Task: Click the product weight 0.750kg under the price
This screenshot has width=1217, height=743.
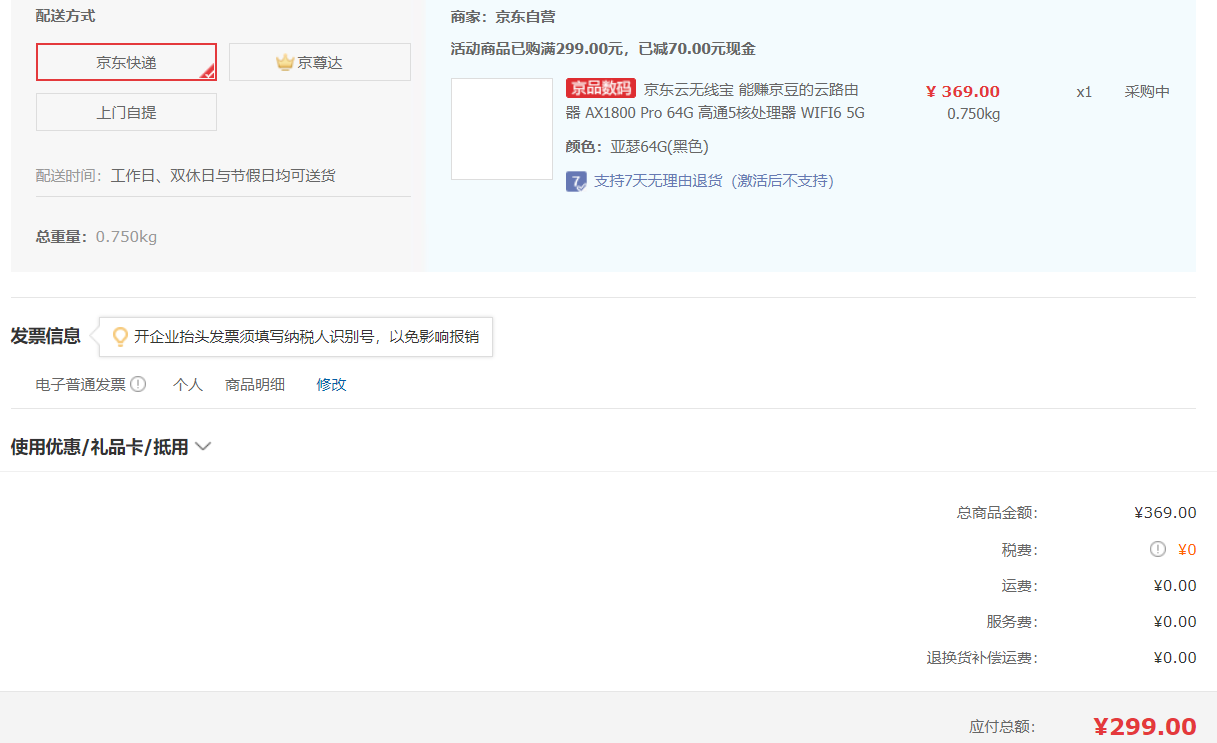Action: 974,114
